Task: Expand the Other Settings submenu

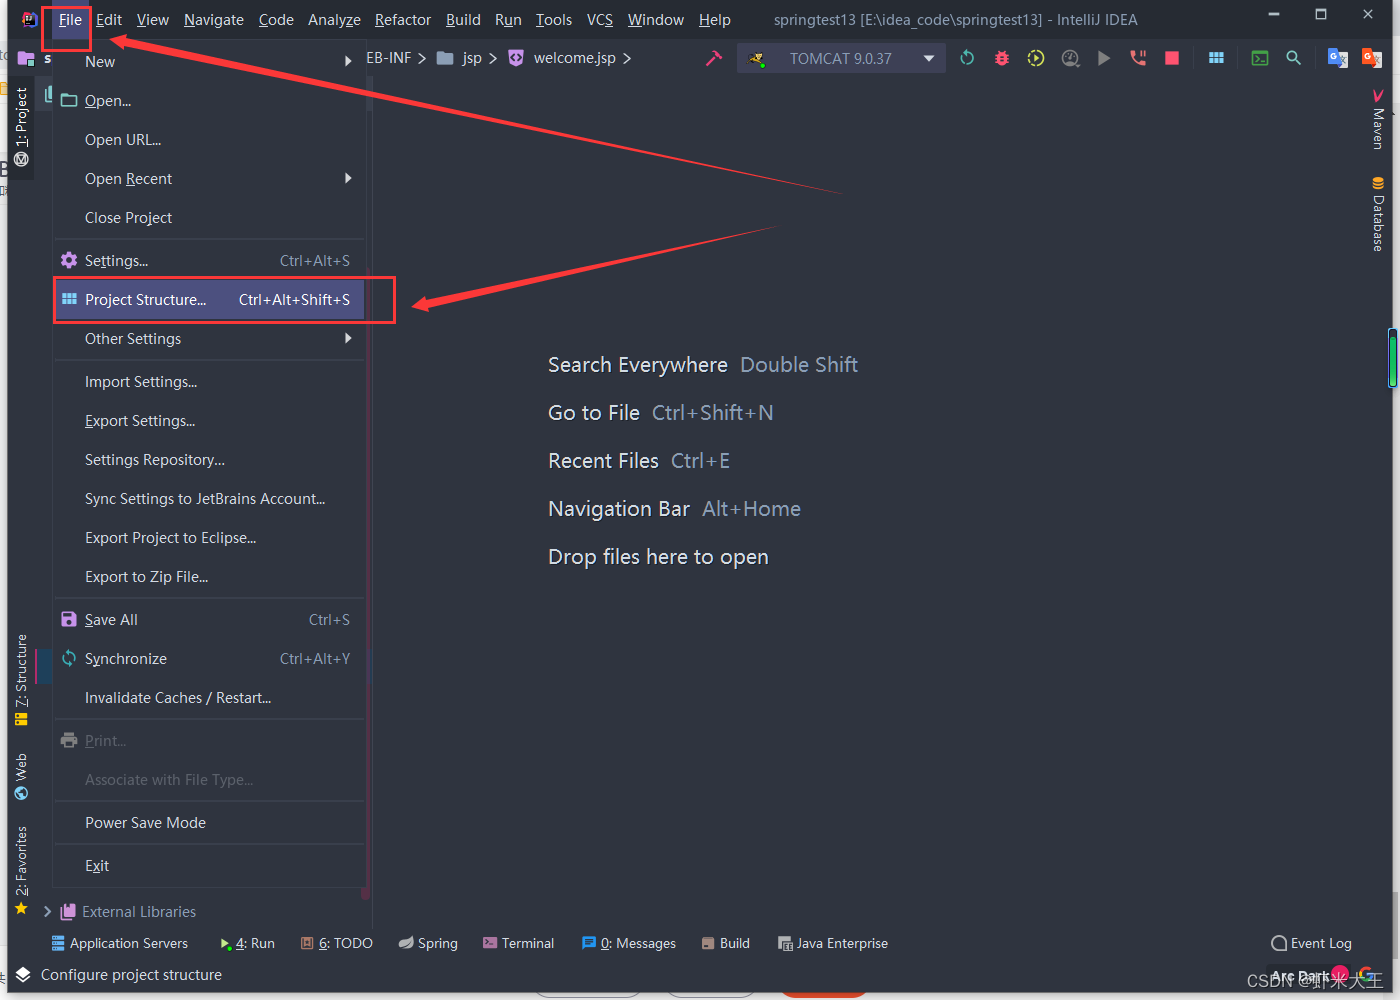Action: coord(210,339)
